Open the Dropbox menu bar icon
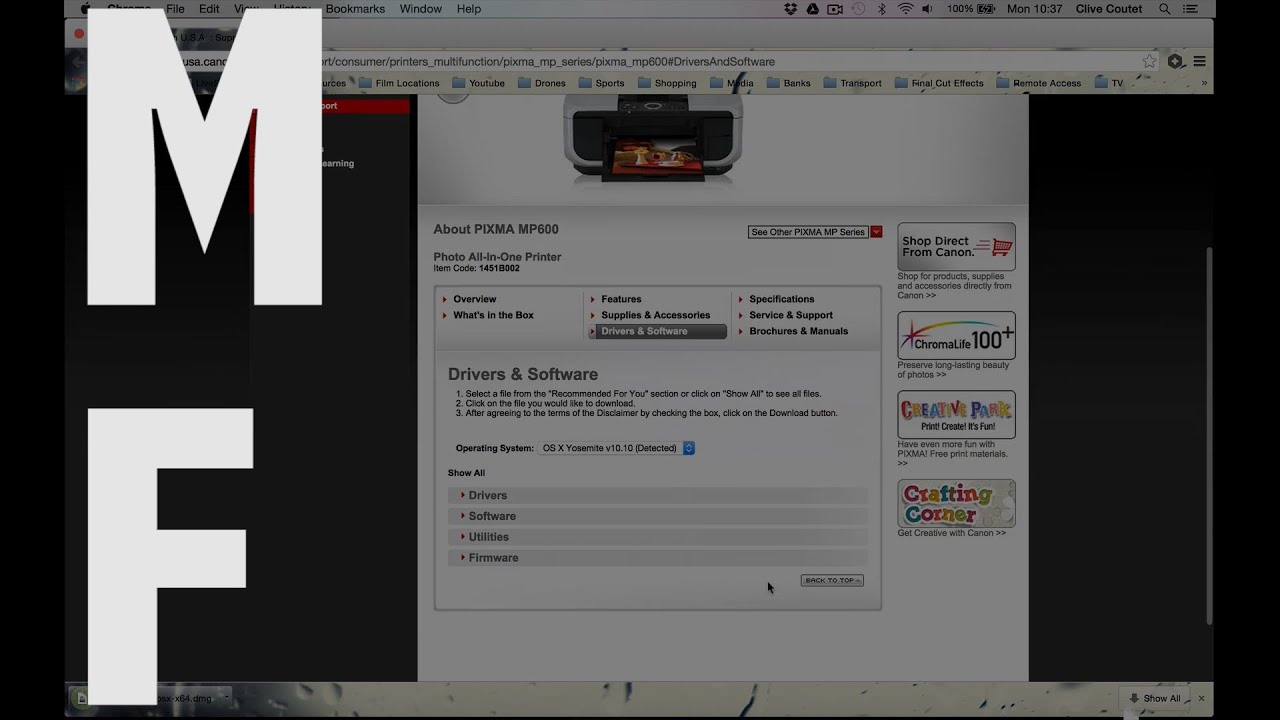Viewport: 1280px width, 720px height. 790,9
